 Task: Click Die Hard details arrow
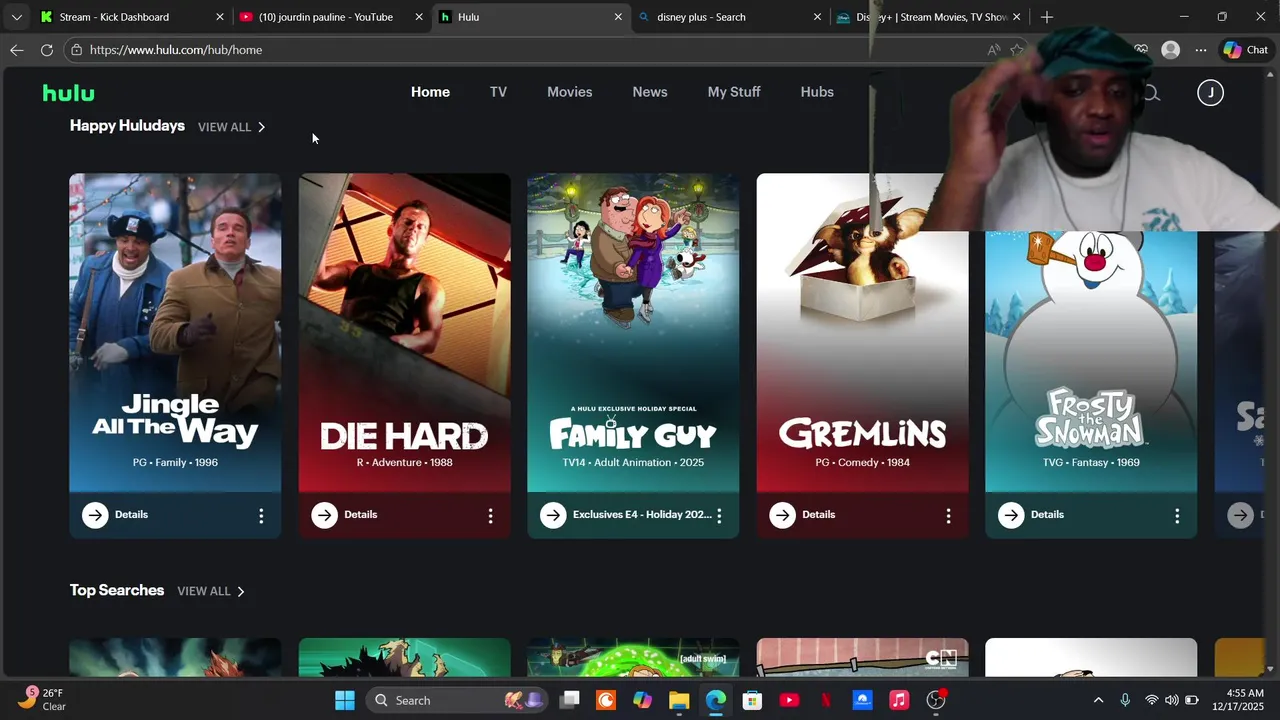324,515
